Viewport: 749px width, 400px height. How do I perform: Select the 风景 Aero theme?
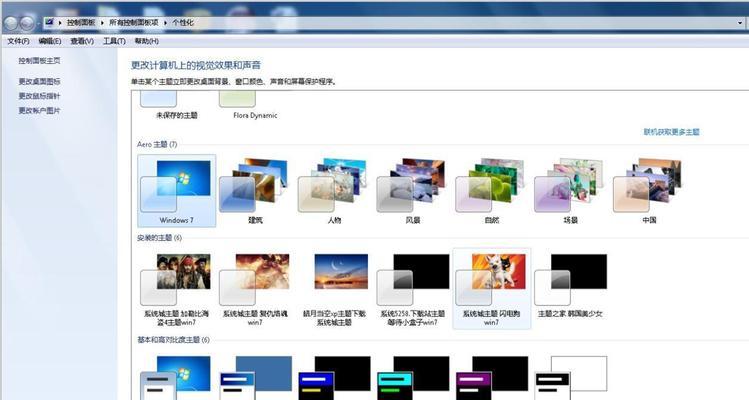[413, 191]
